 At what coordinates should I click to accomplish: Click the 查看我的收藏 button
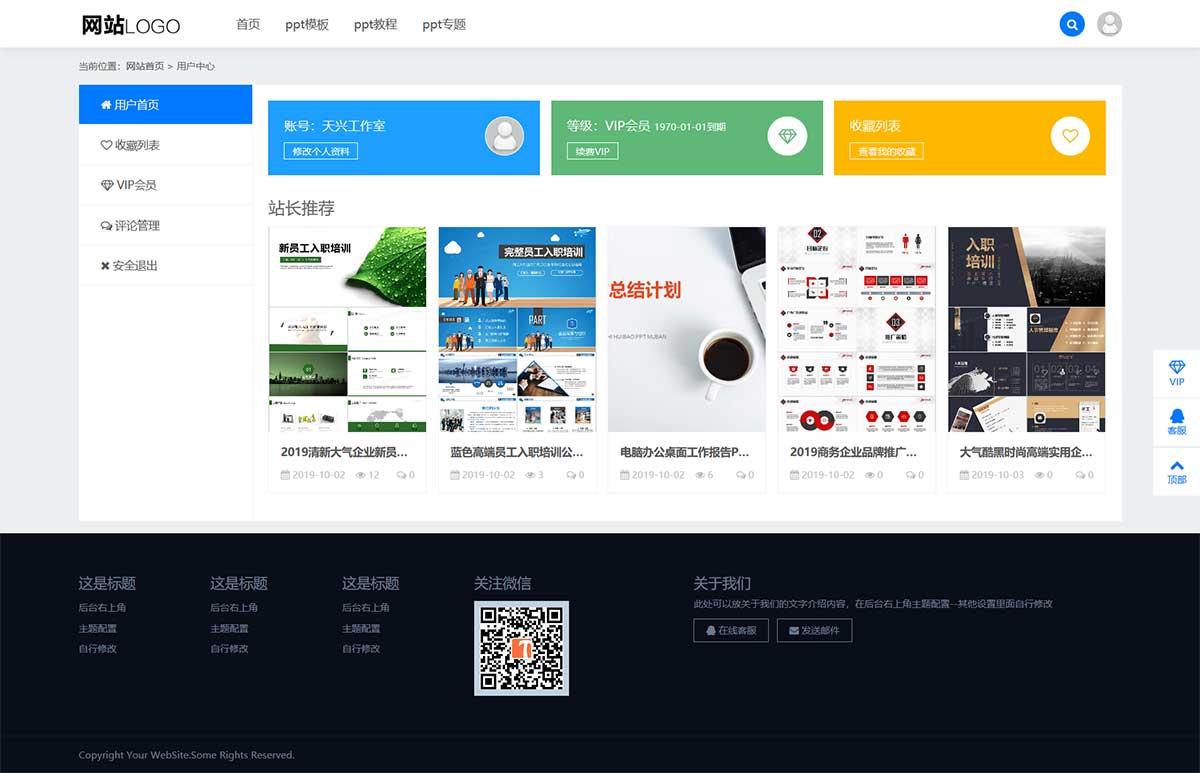887,151
